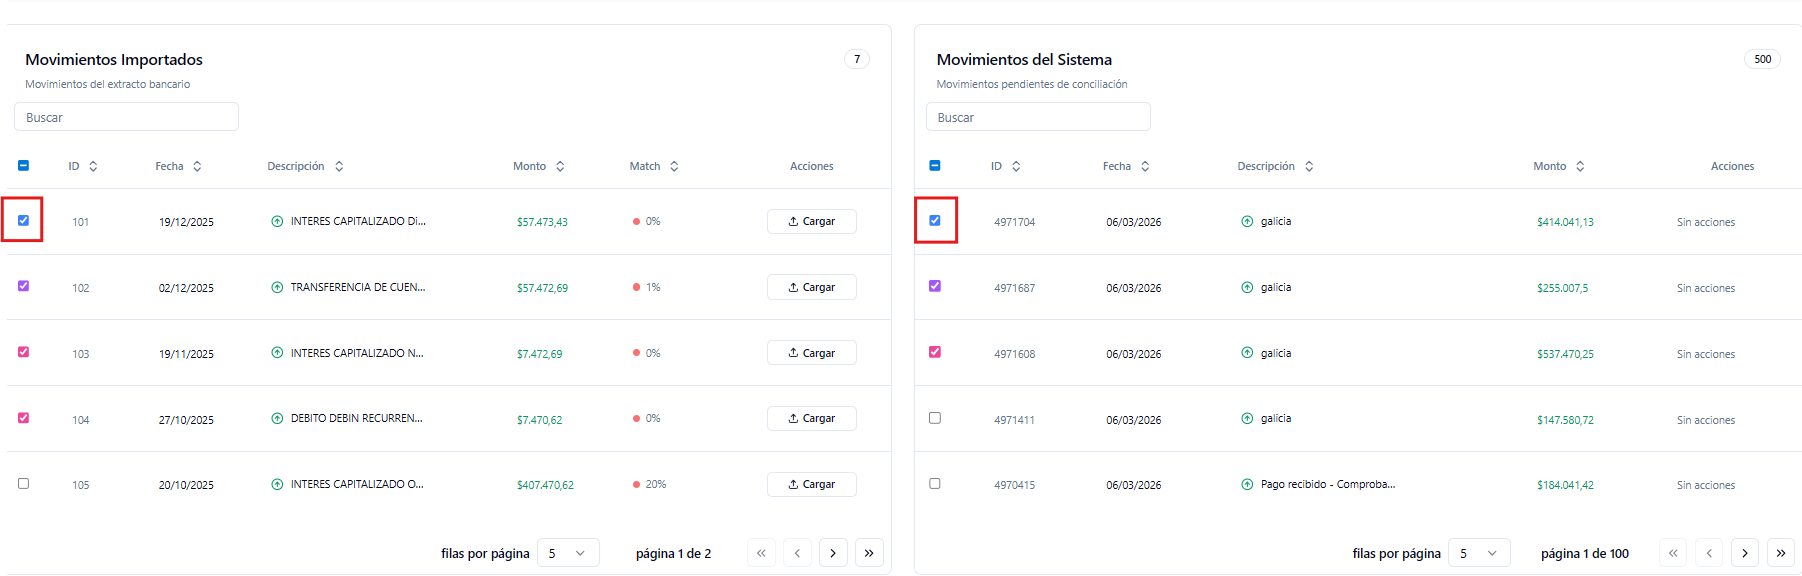Click income icon on row 4971411
This screenshot has height=576, width=1802.
1247,419
